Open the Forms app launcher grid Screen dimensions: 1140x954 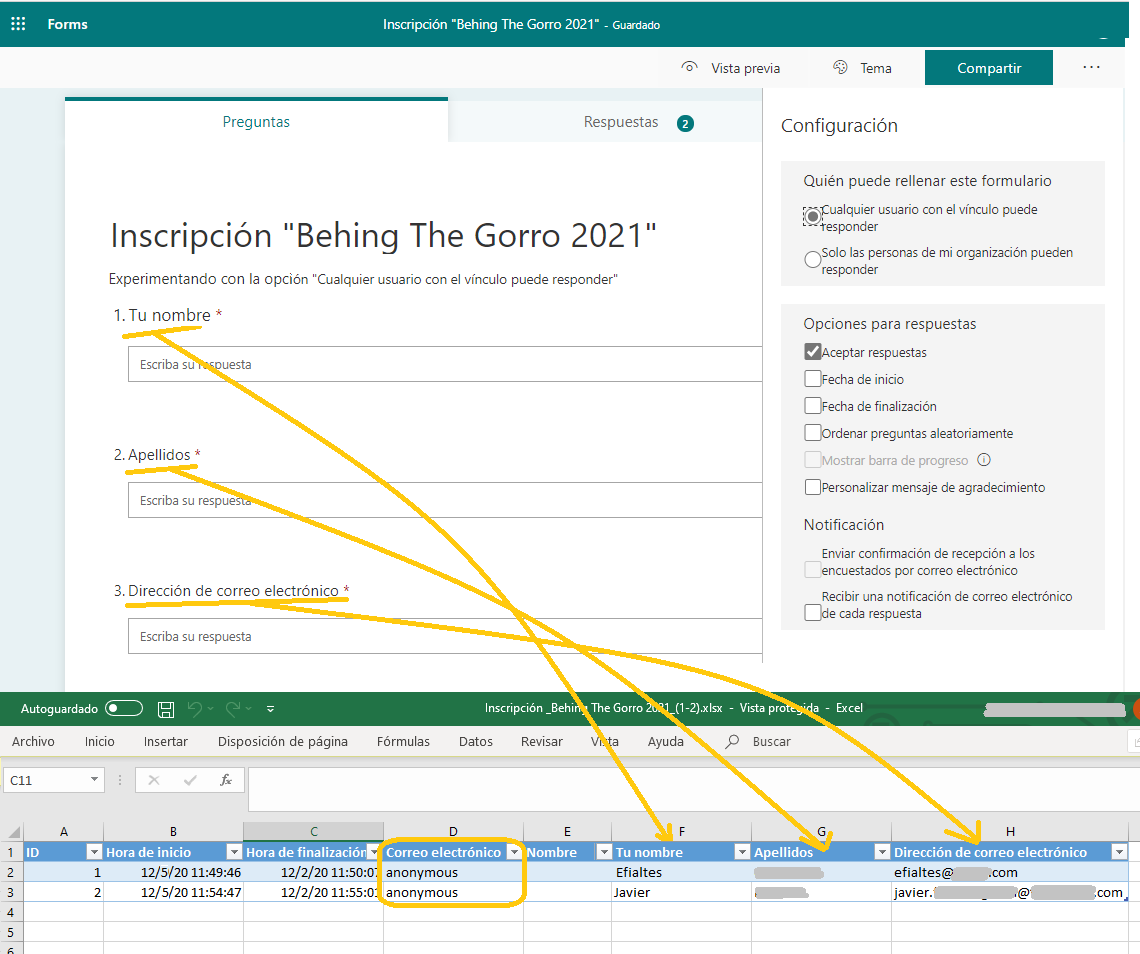point(18,24)
